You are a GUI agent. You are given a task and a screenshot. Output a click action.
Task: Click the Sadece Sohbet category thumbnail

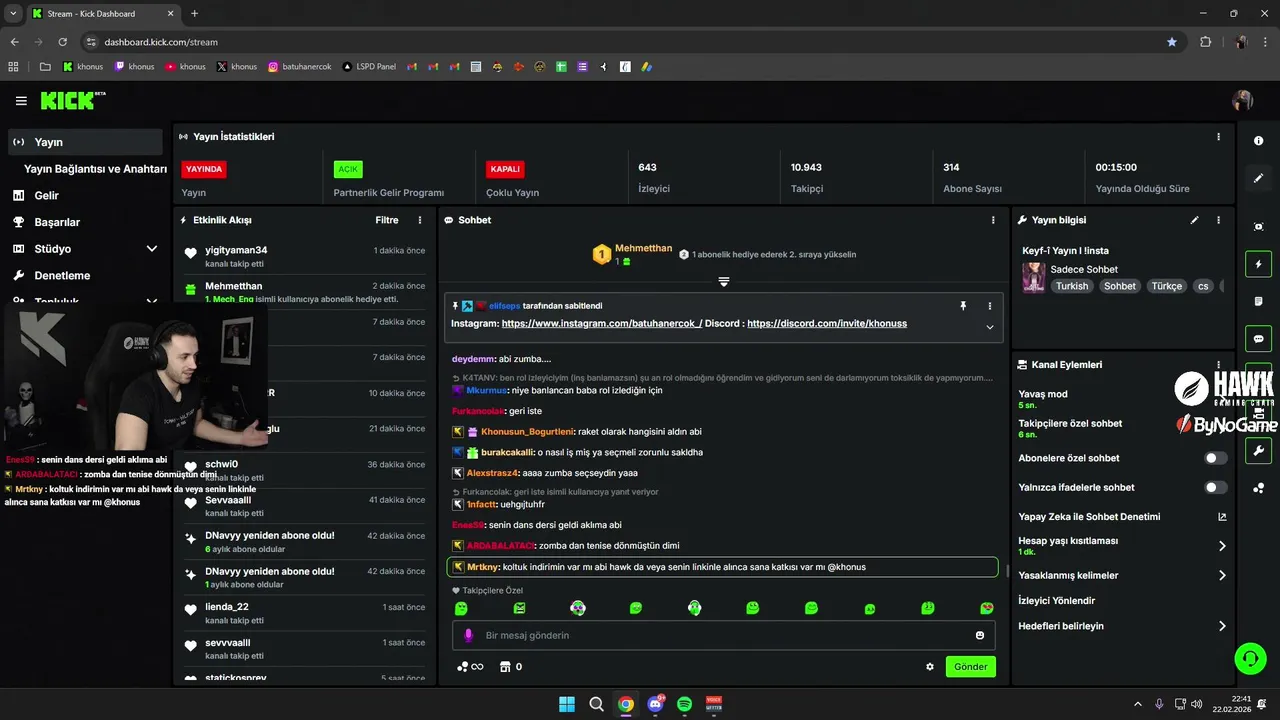1034,277
